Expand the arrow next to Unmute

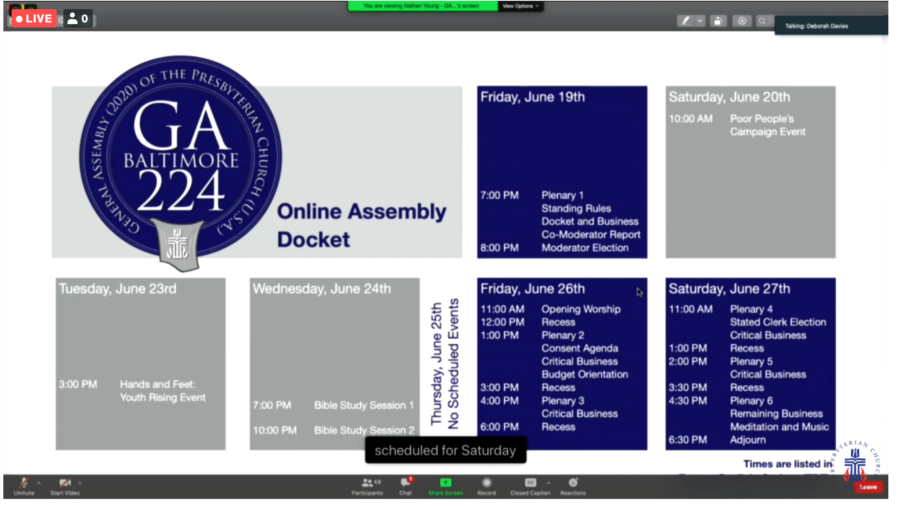click(40, 483)
